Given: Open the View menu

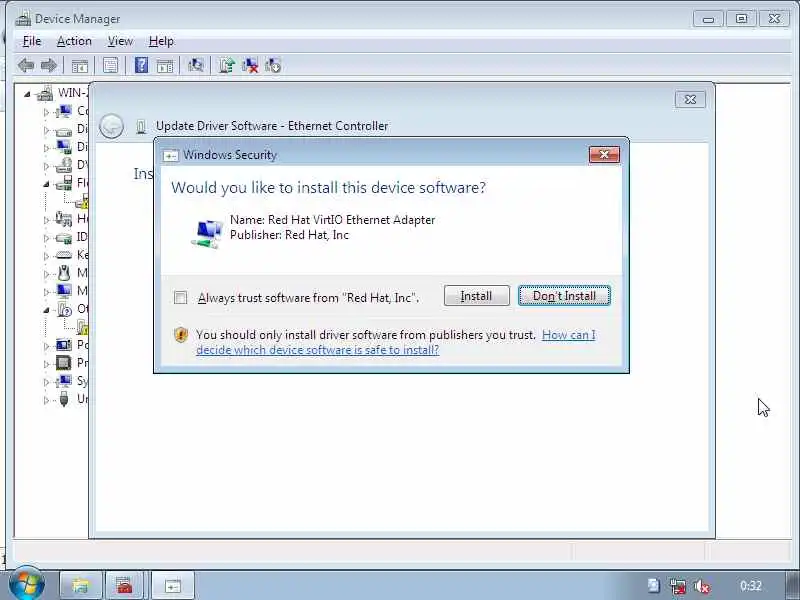Looking at the screenshot, I should pos(120,41).
